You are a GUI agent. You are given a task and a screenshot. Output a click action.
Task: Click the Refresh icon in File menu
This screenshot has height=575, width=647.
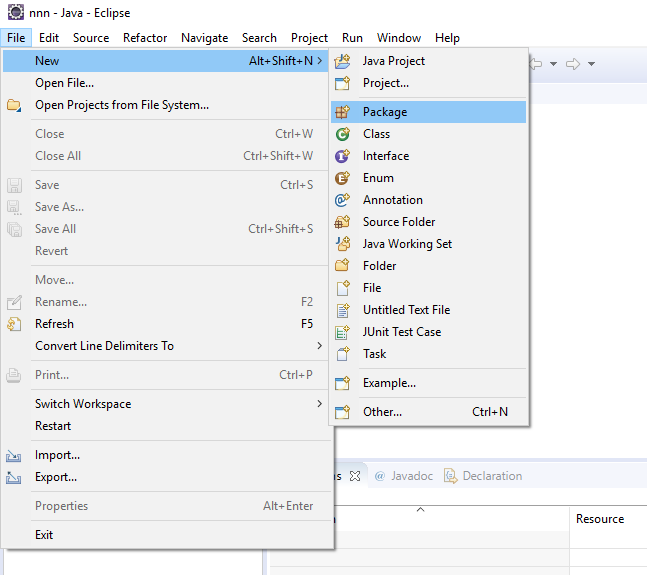click(14, 324)
